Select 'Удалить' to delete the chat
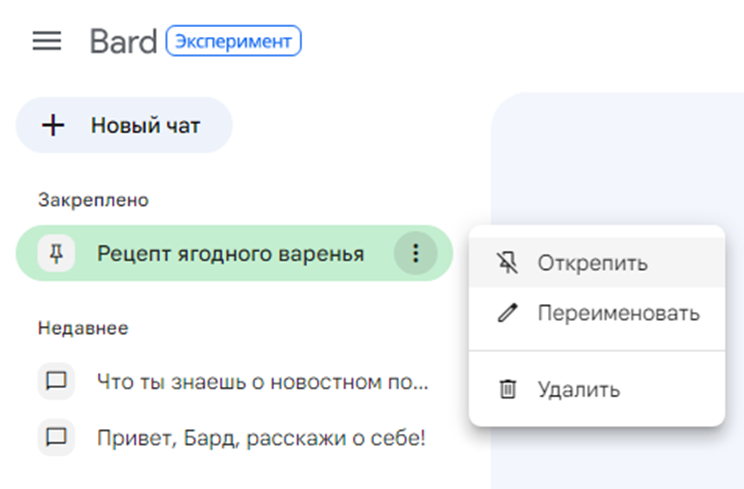The height and width of the screenshot is (489, 744). click(578, 389)
